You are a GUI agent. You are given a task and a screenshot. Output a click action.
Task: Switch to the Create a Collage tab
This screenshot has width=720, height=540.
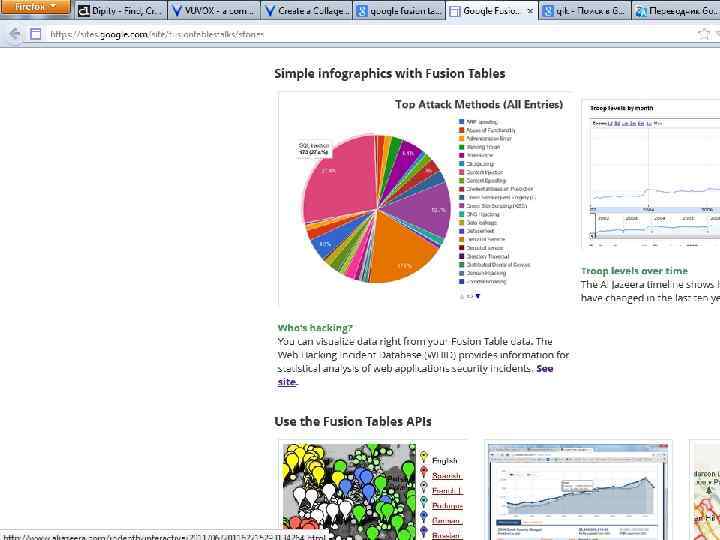[x=307, y=11]
